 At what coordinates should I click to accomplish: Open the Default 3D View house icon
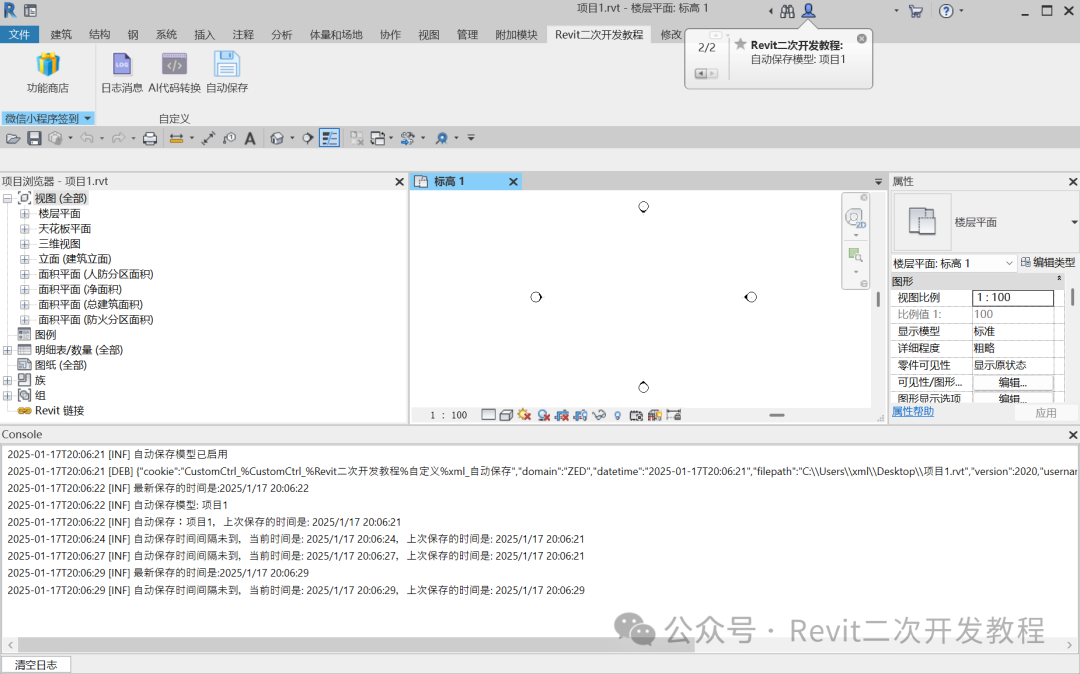coord(277,138)
